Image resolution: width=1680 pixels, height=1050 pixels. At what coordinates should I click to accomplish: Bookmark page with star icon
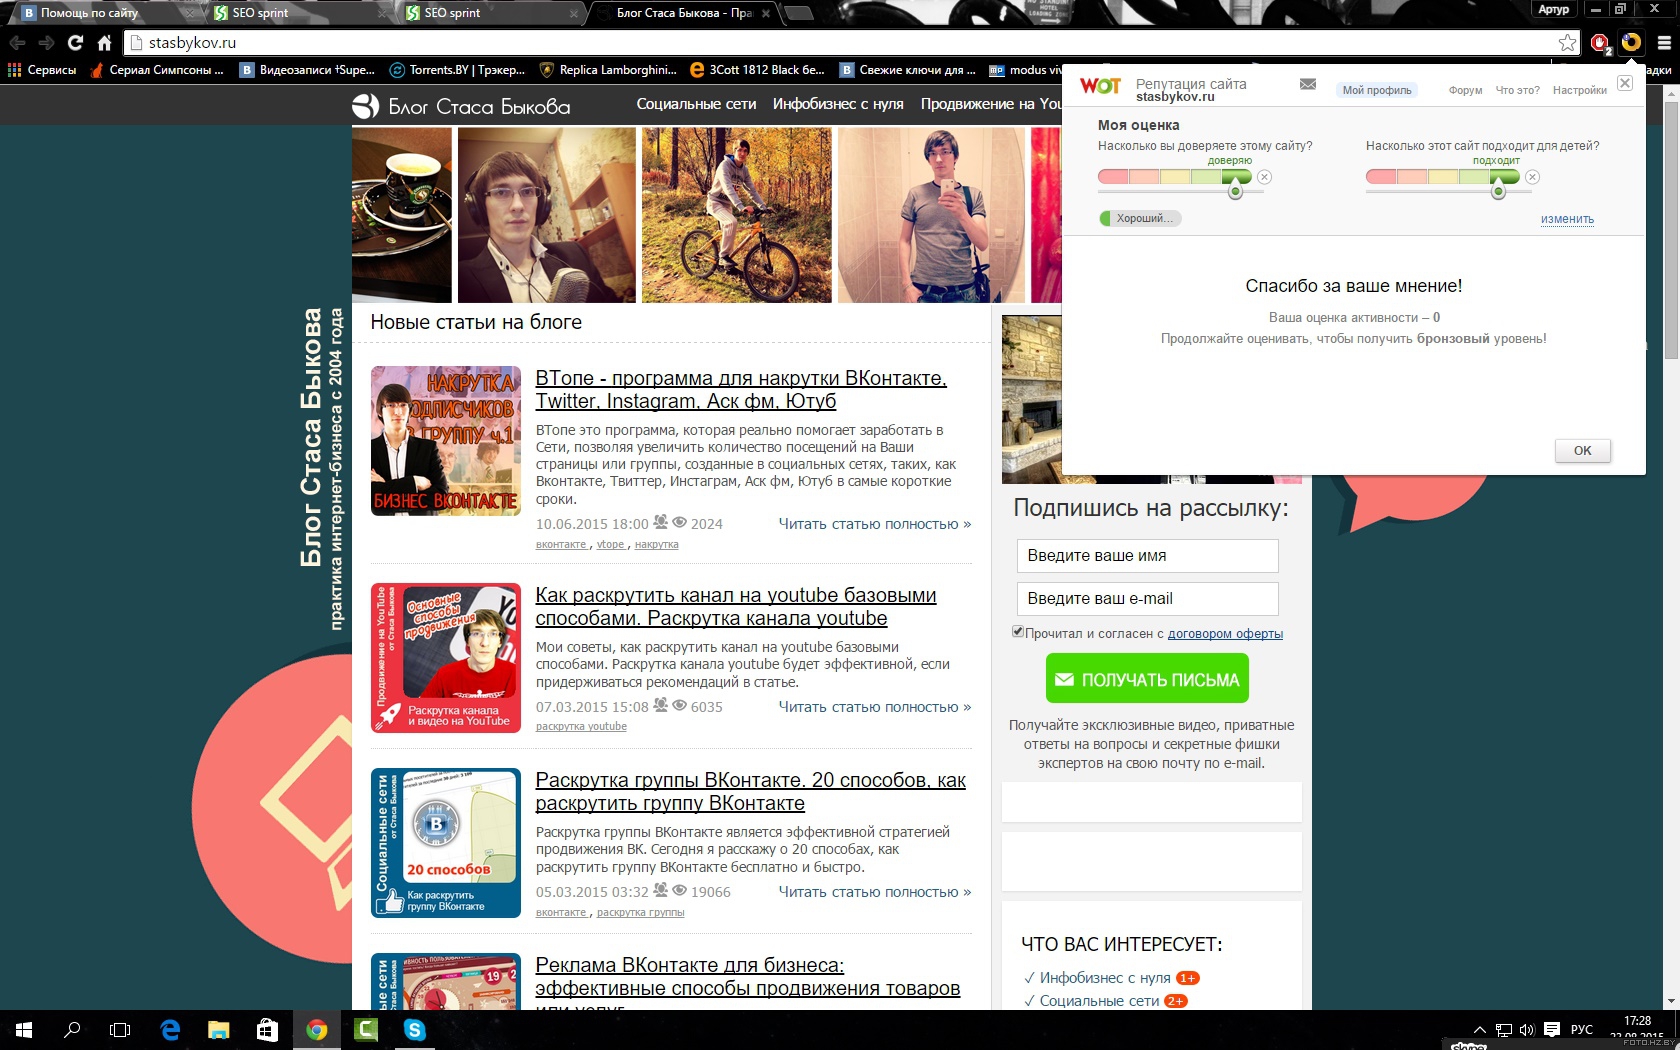1567,43
